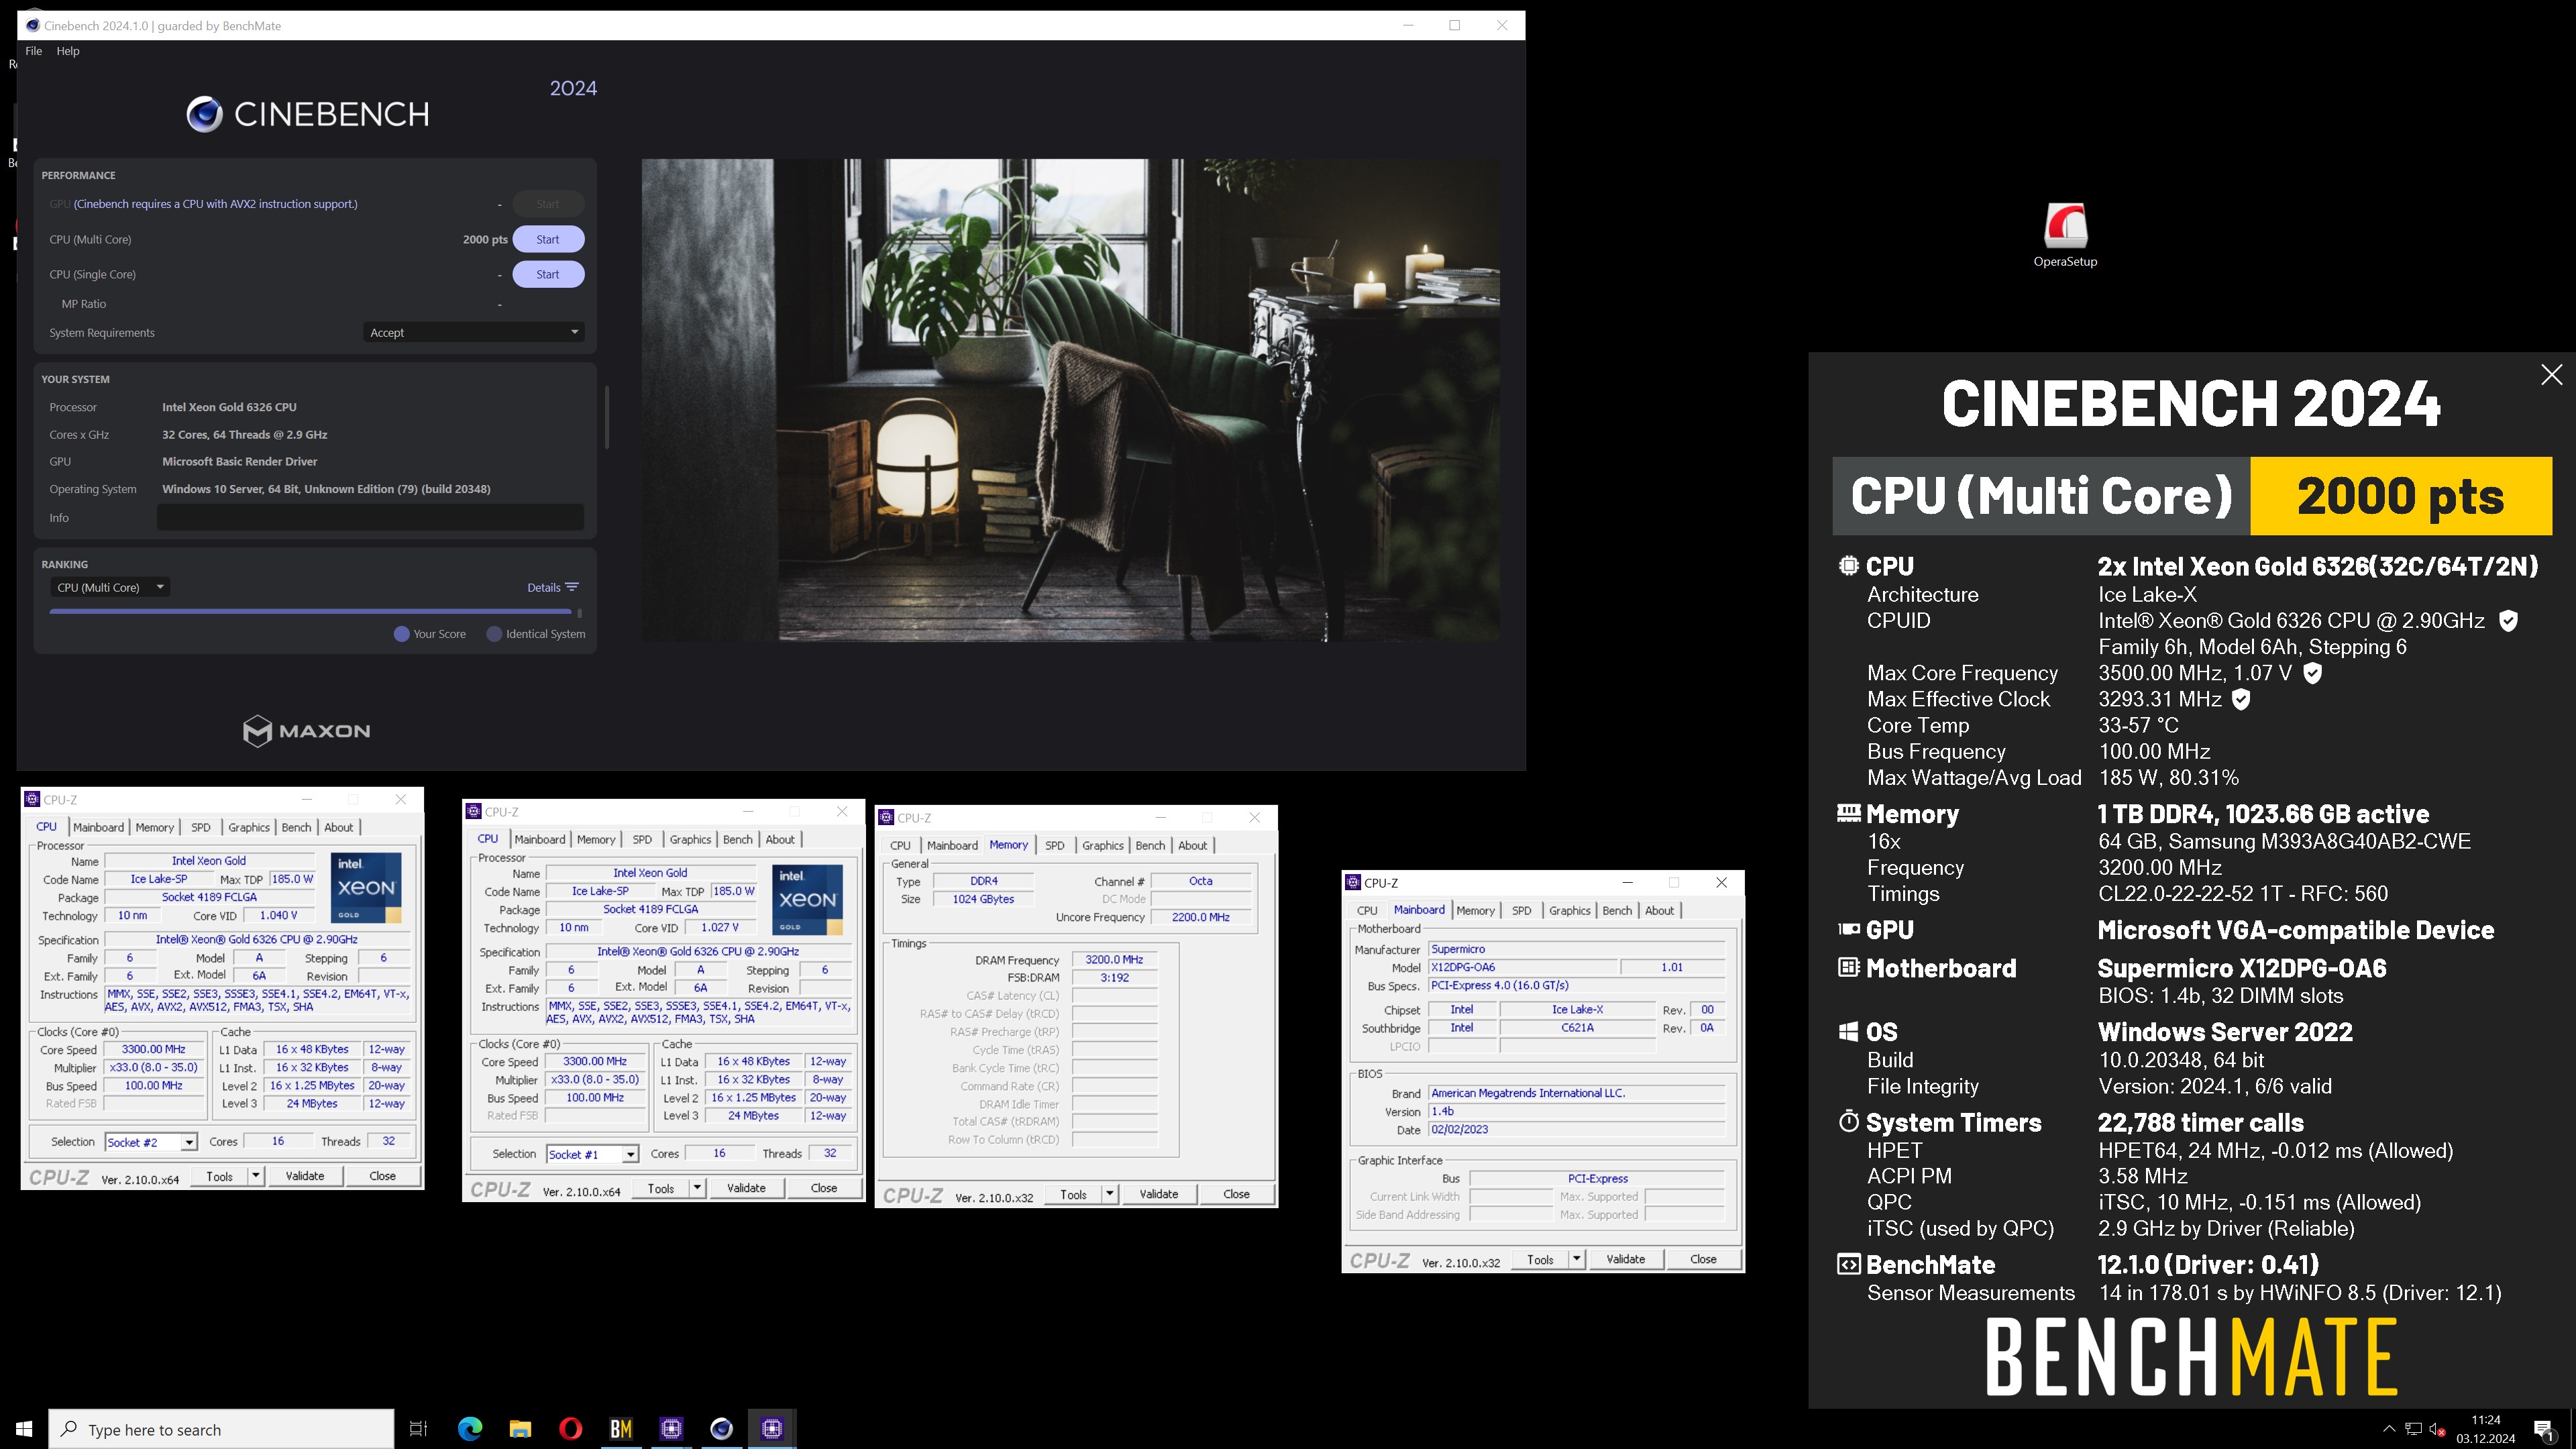2576x1449 pixels.
Task: Click Tools button in Mainboard CPU-Z
Action: click(1540, 1259)
